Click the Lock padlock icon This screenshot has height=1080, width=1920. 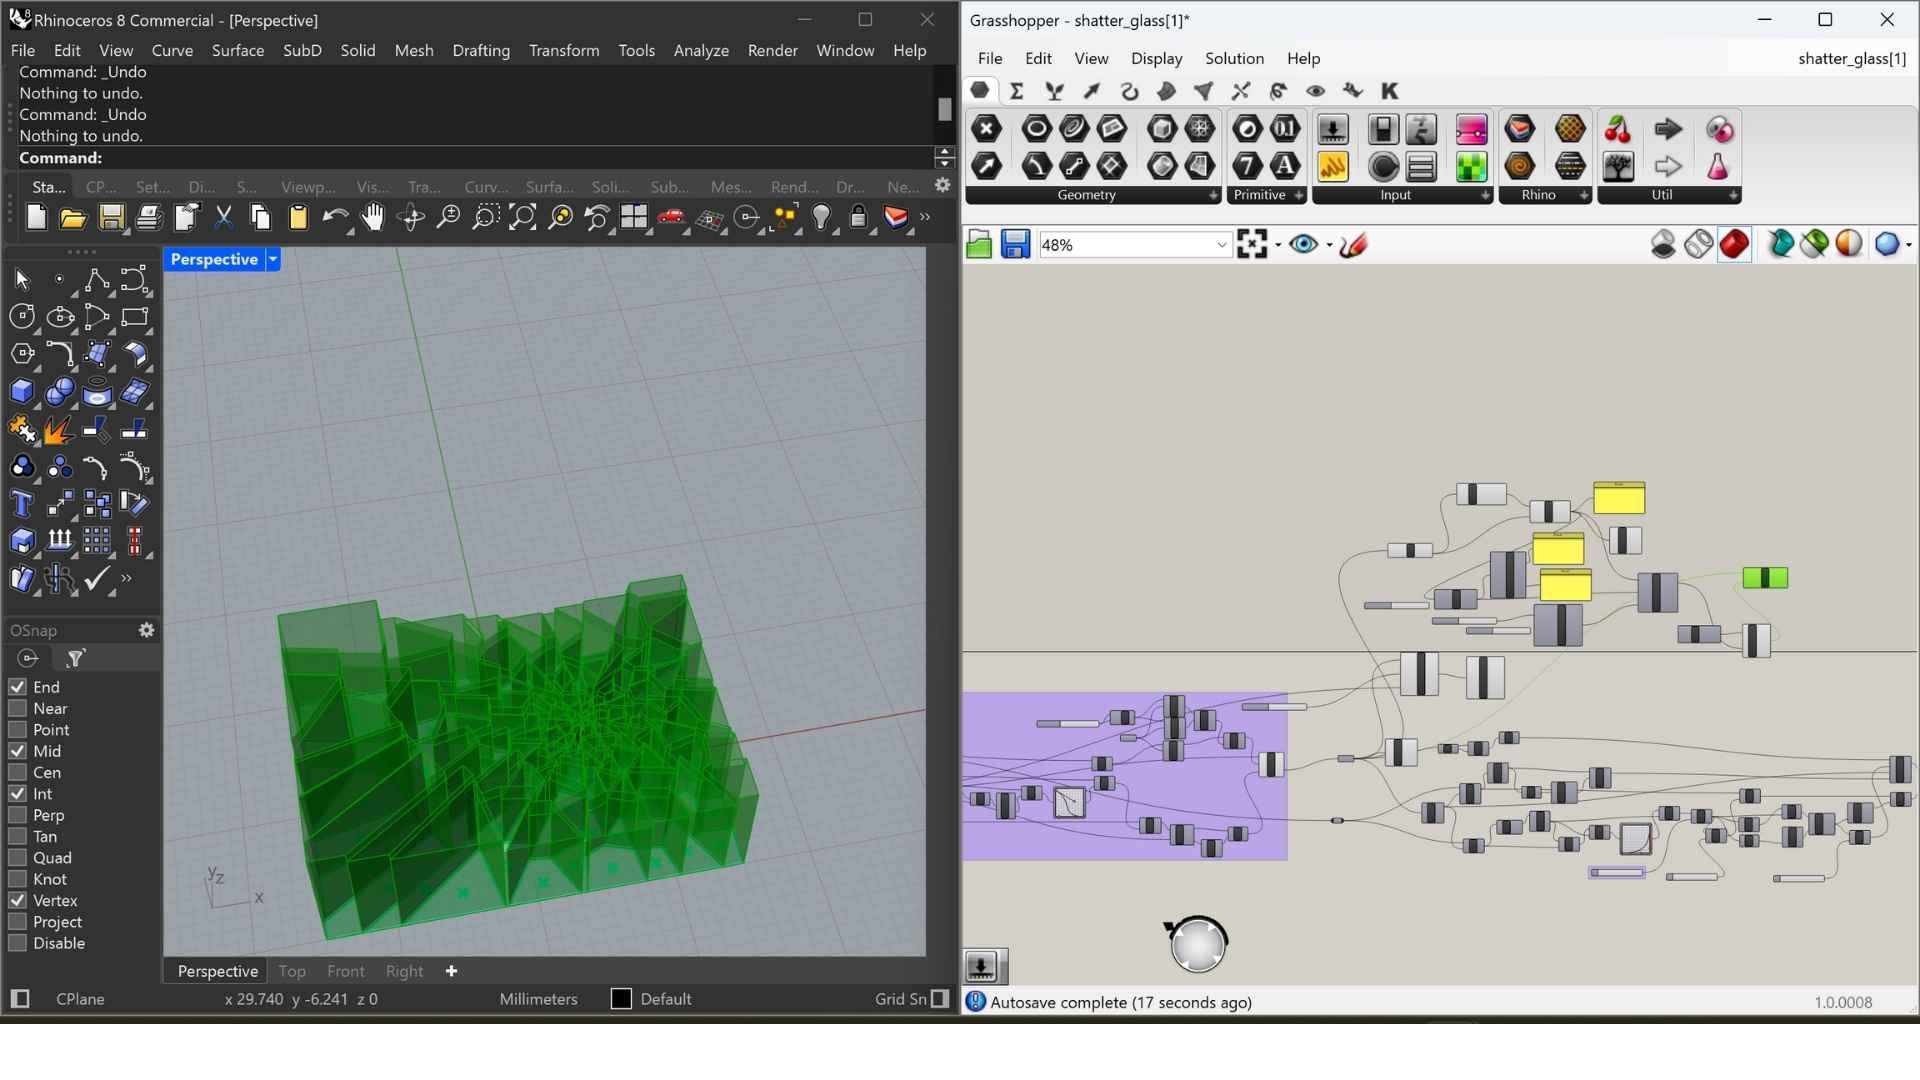point(859,218)
